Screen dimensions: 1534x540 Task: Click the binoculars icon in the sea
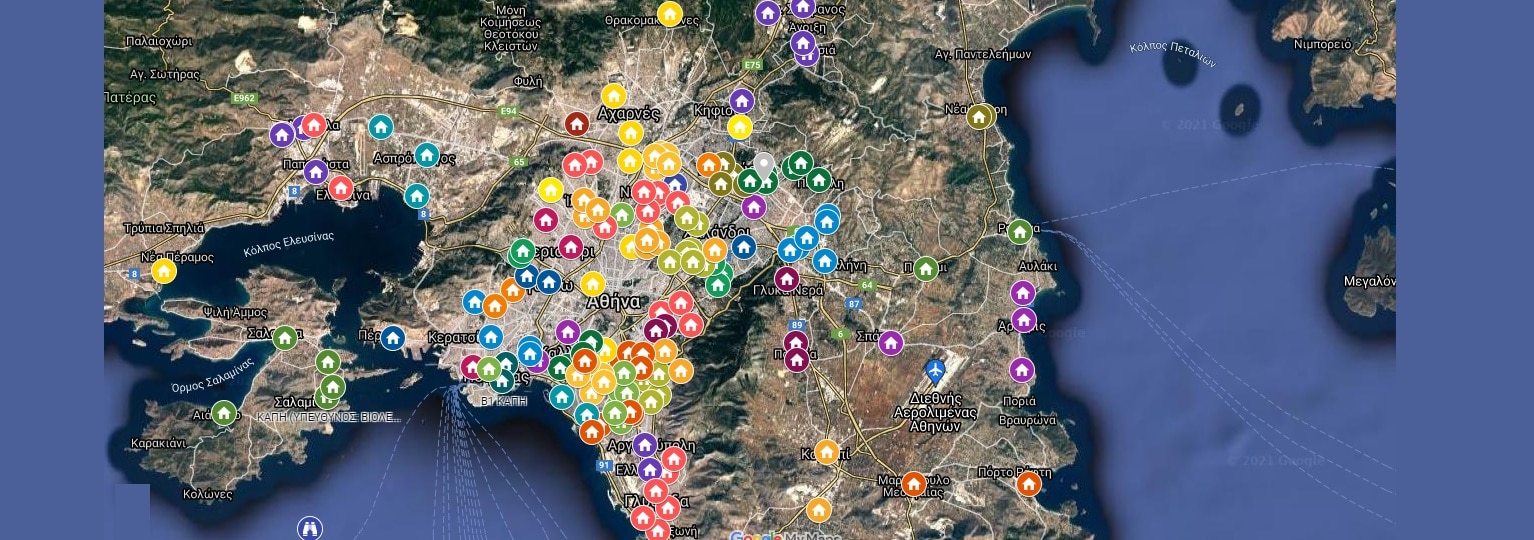point(310,527)
